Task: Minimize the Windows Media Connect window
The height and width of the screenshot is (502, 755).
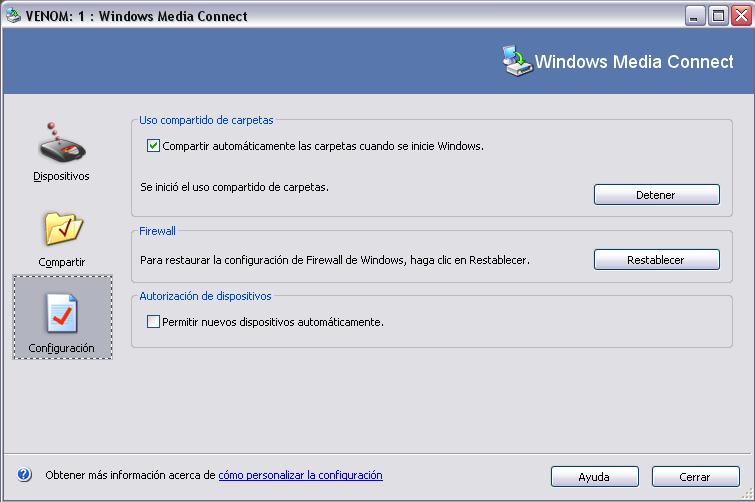Action: pyautogui.click(x=694, y=16)
